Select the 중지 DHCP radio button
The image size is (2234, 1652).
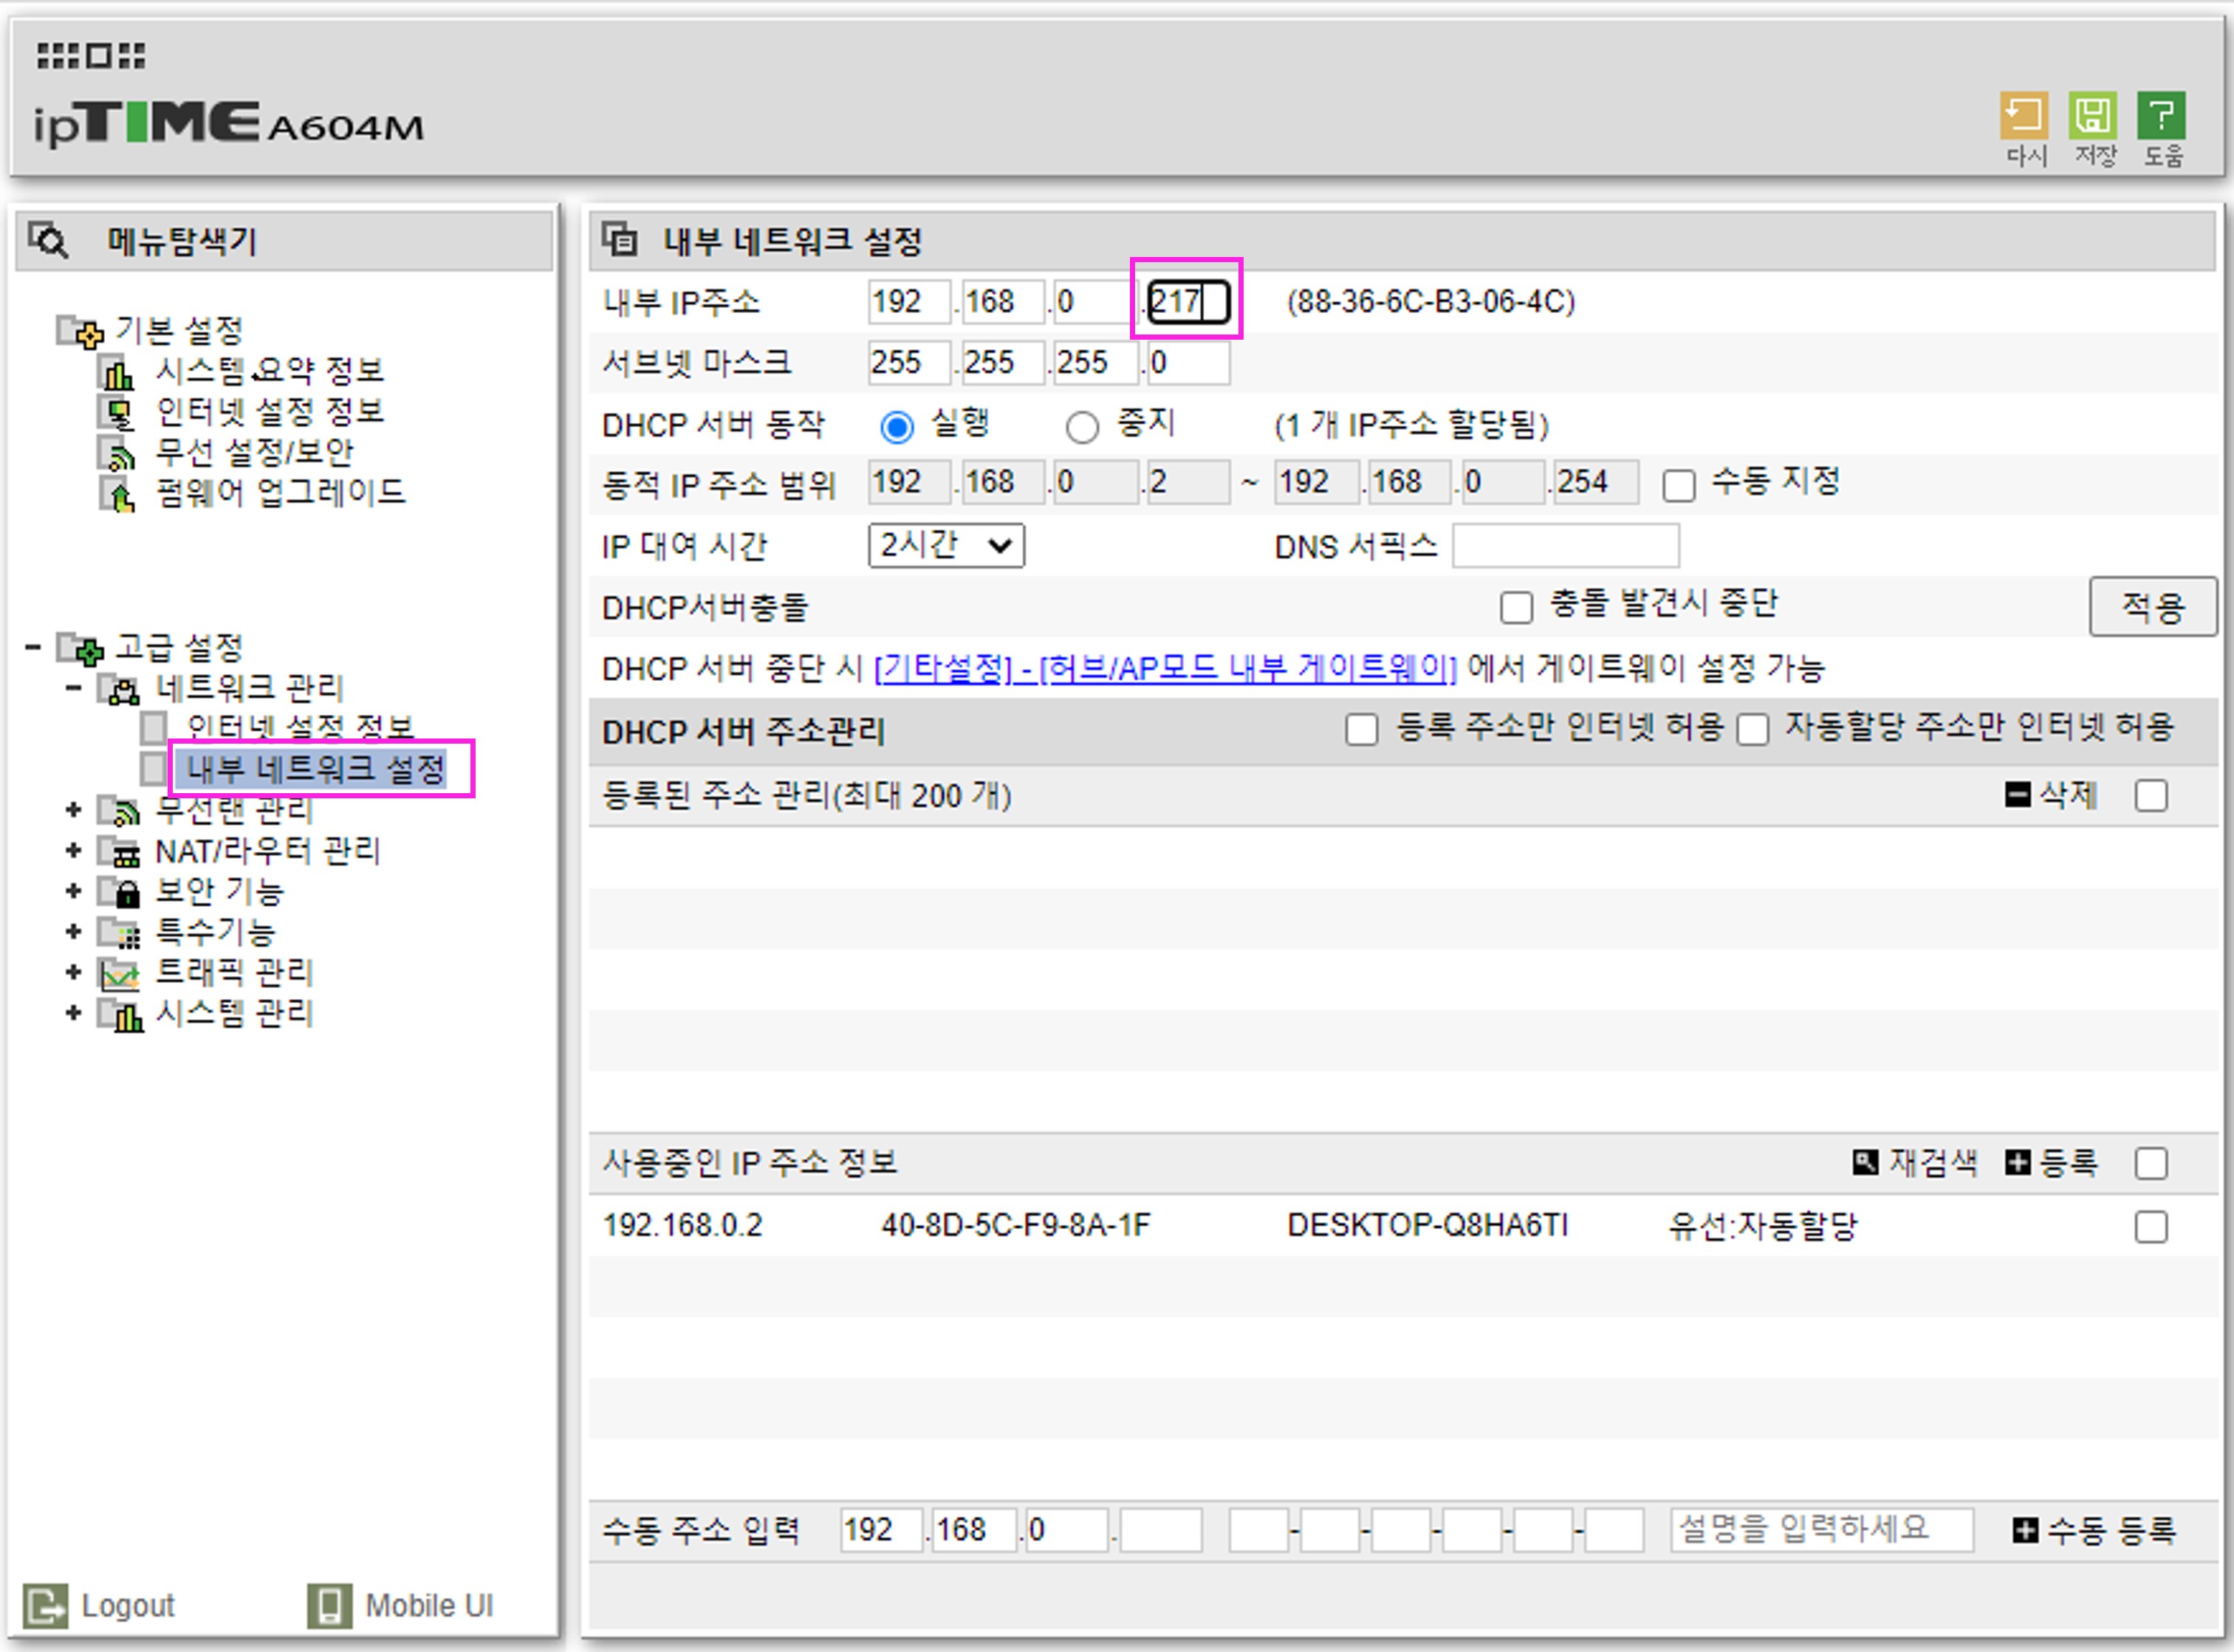(x=1082, y=427)
